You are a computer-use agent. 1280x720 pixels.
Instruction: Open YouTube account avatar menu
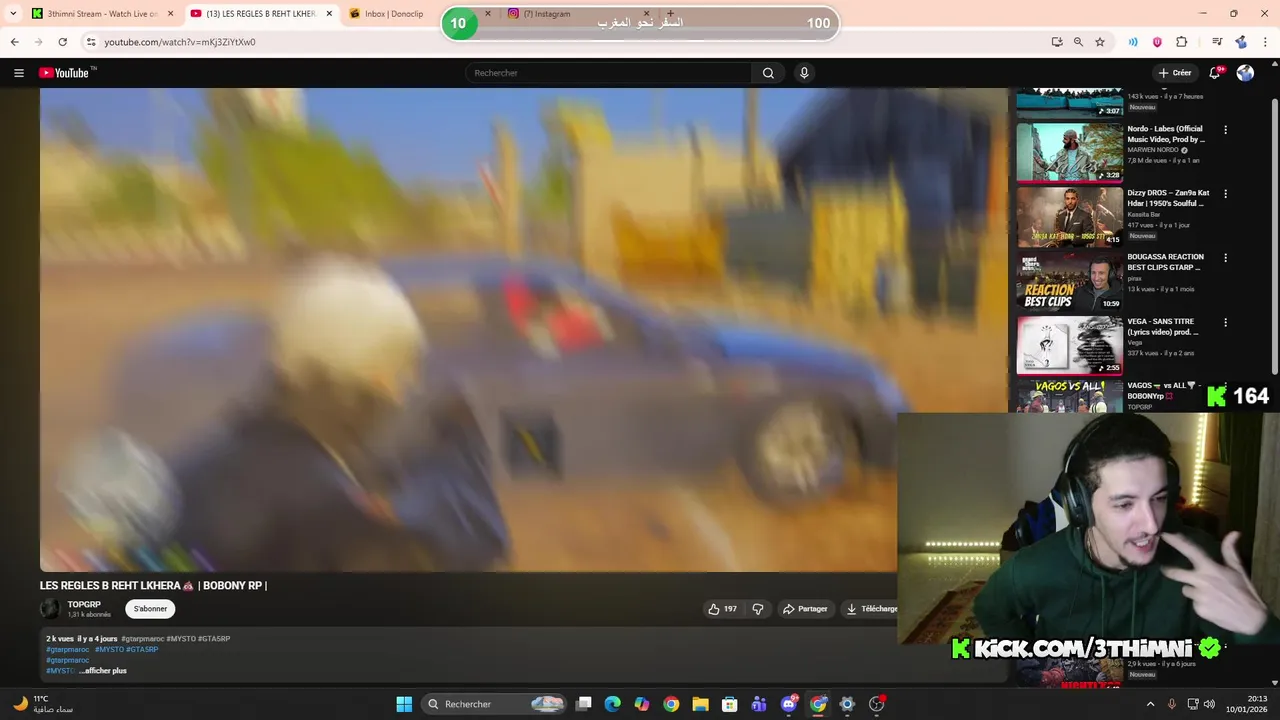[1245, 73]
